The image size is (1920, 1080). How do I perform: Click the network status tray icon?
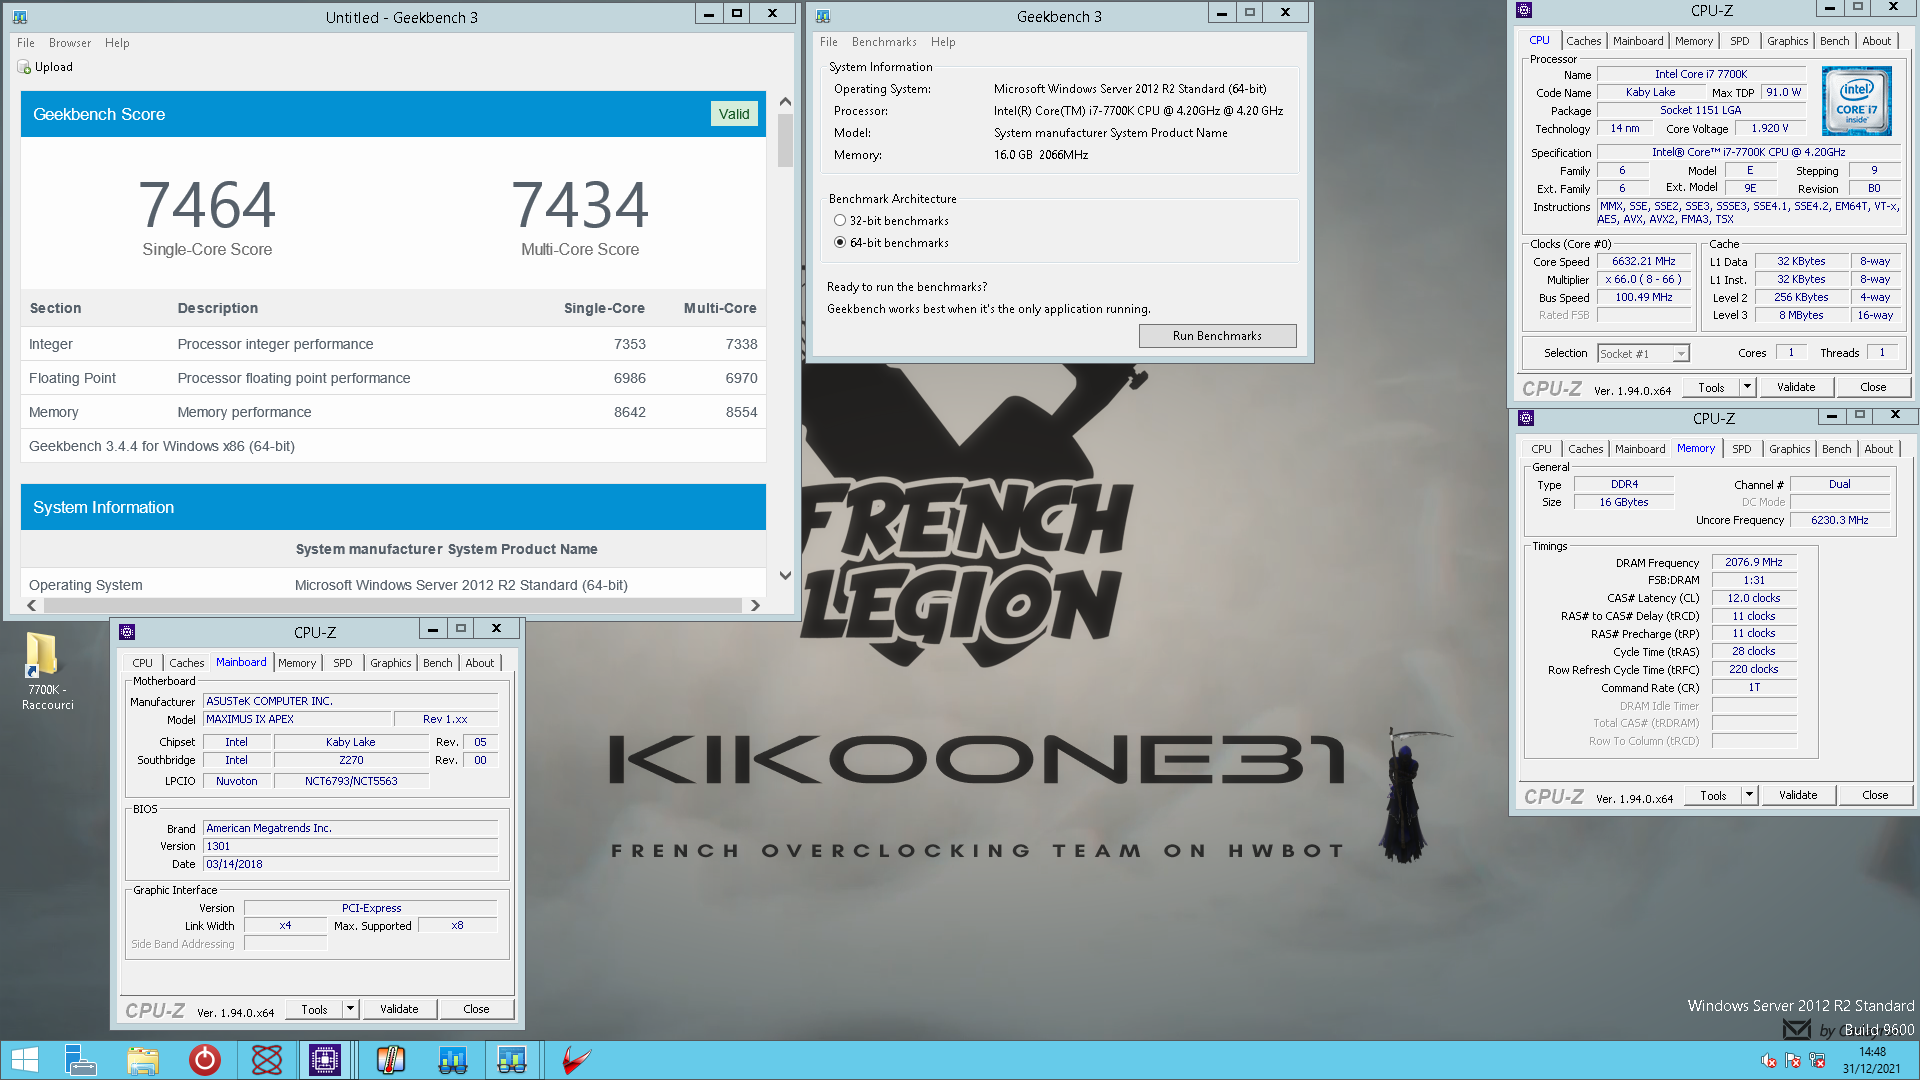click(1817, 1061)
